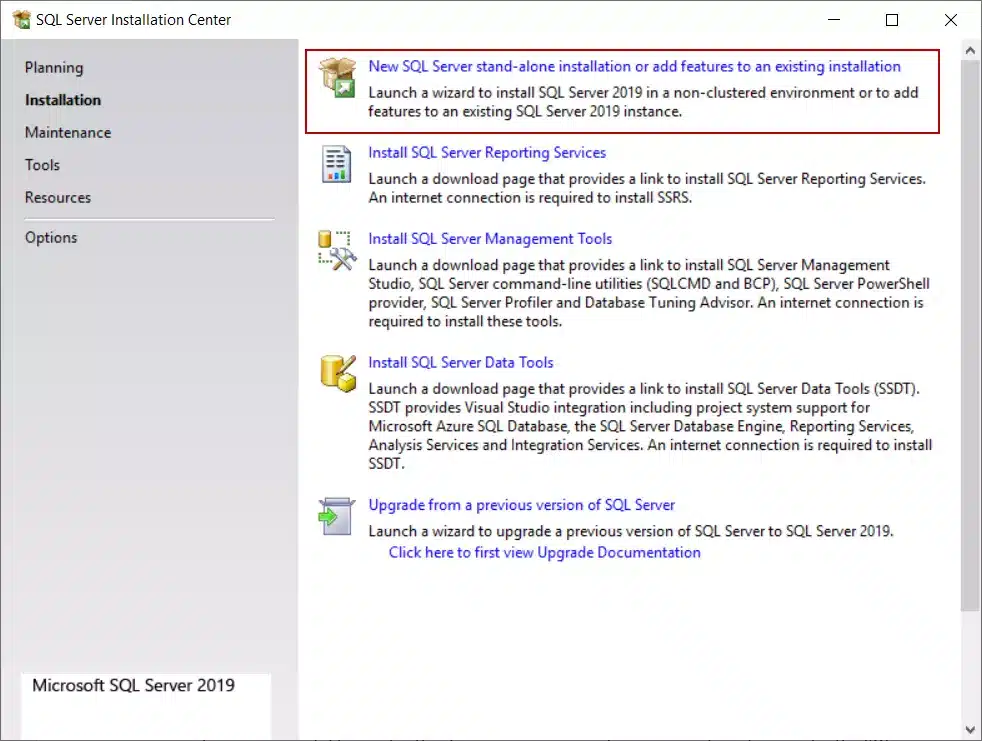
Task: Launch New SQL Server stand-alone installation link
Action: coord(634,66)
